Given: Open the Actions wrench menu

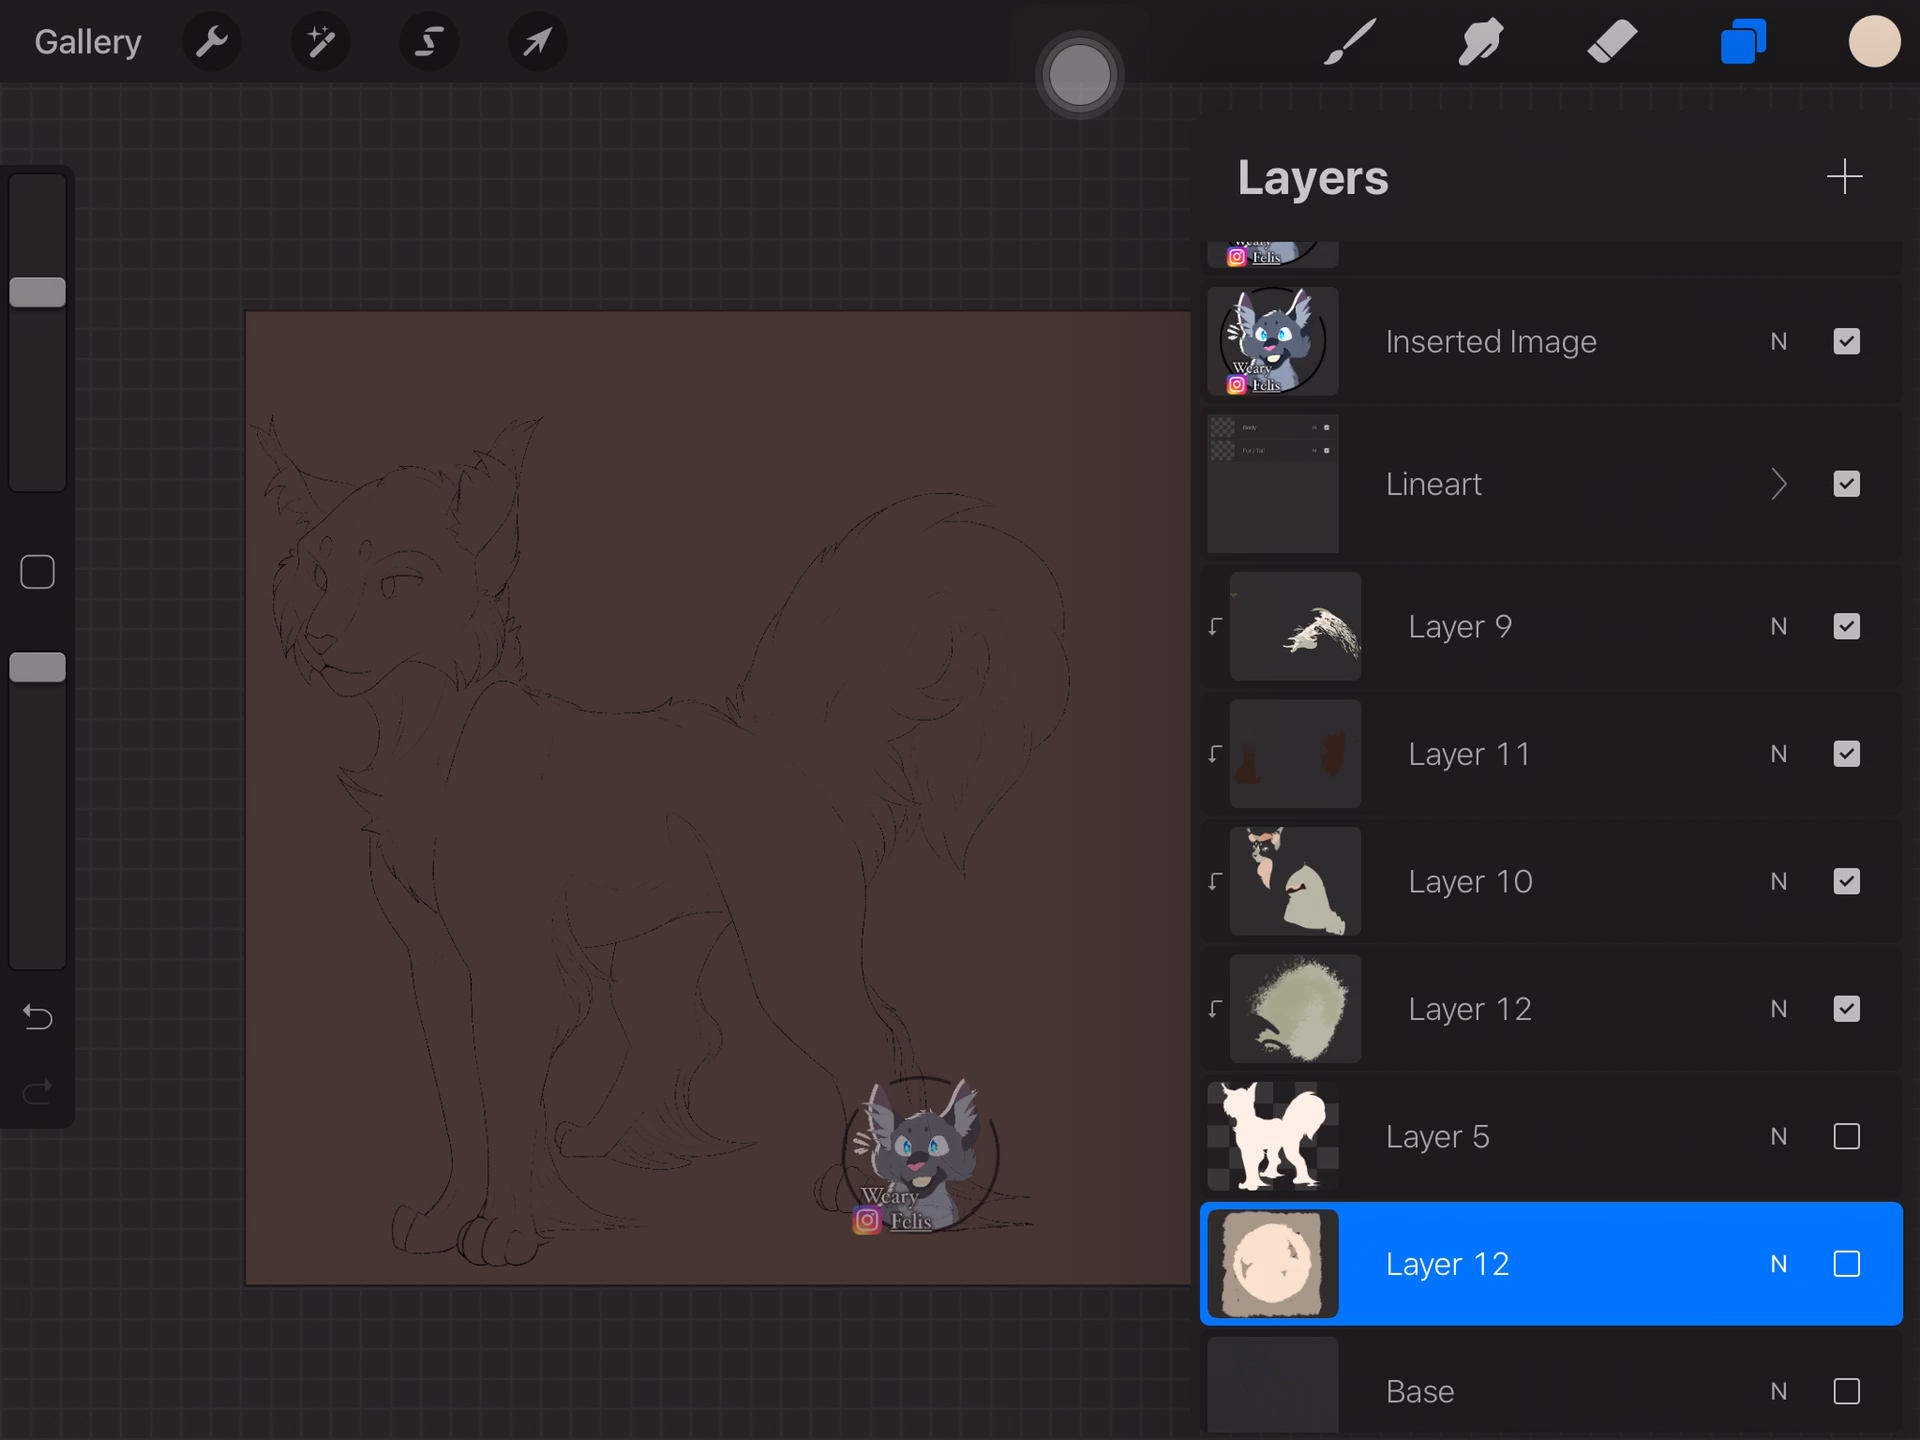Looking at the screenshot, I should point(212,42).
